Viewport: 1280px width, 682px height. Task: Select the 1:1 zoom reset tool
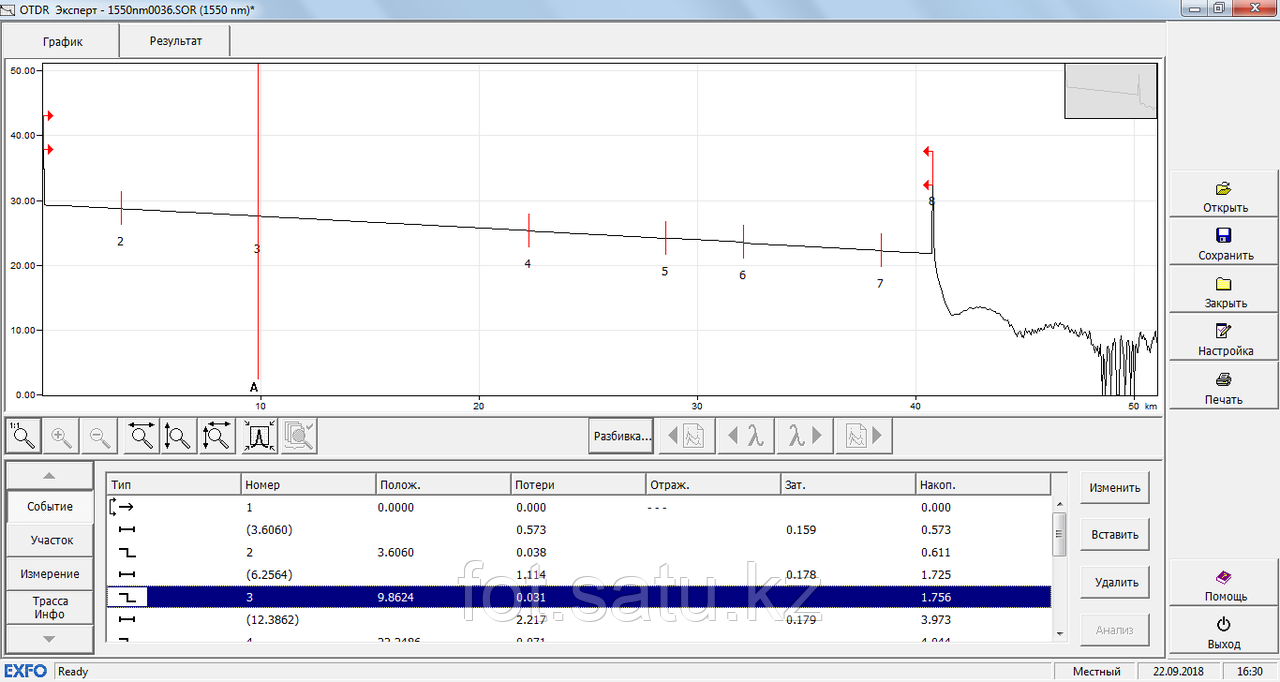[x=24, y=436]
